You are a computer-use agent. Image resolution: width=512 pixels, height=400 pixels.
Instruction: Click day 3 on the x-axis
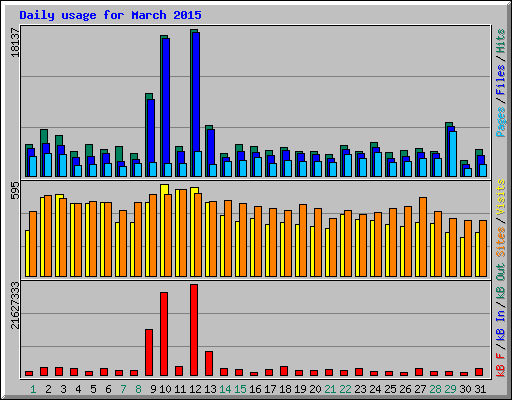(x=63, y=389)
